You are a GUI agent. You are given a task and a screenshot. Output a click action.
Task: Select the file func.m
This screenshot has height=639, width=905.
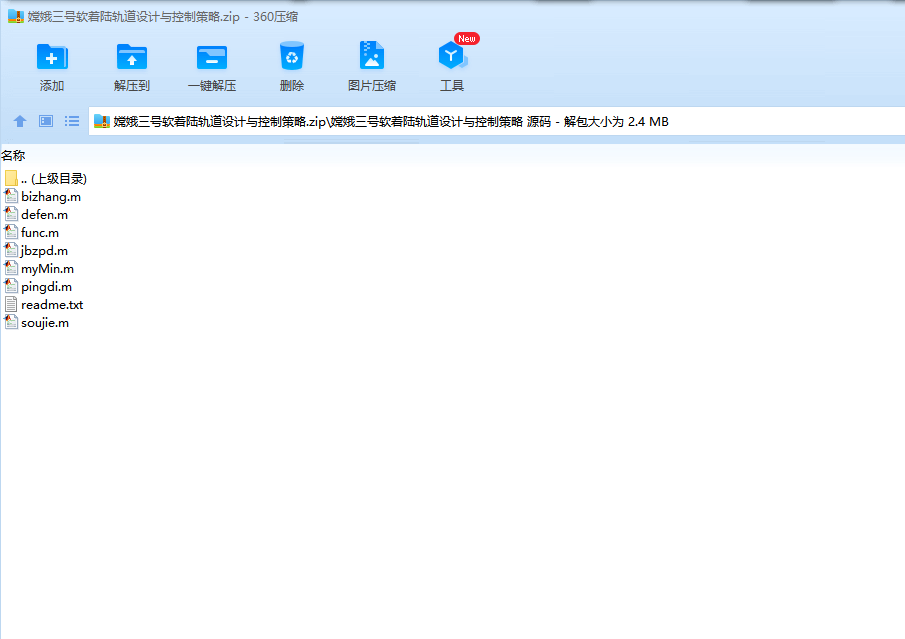(x=40, y=233)
